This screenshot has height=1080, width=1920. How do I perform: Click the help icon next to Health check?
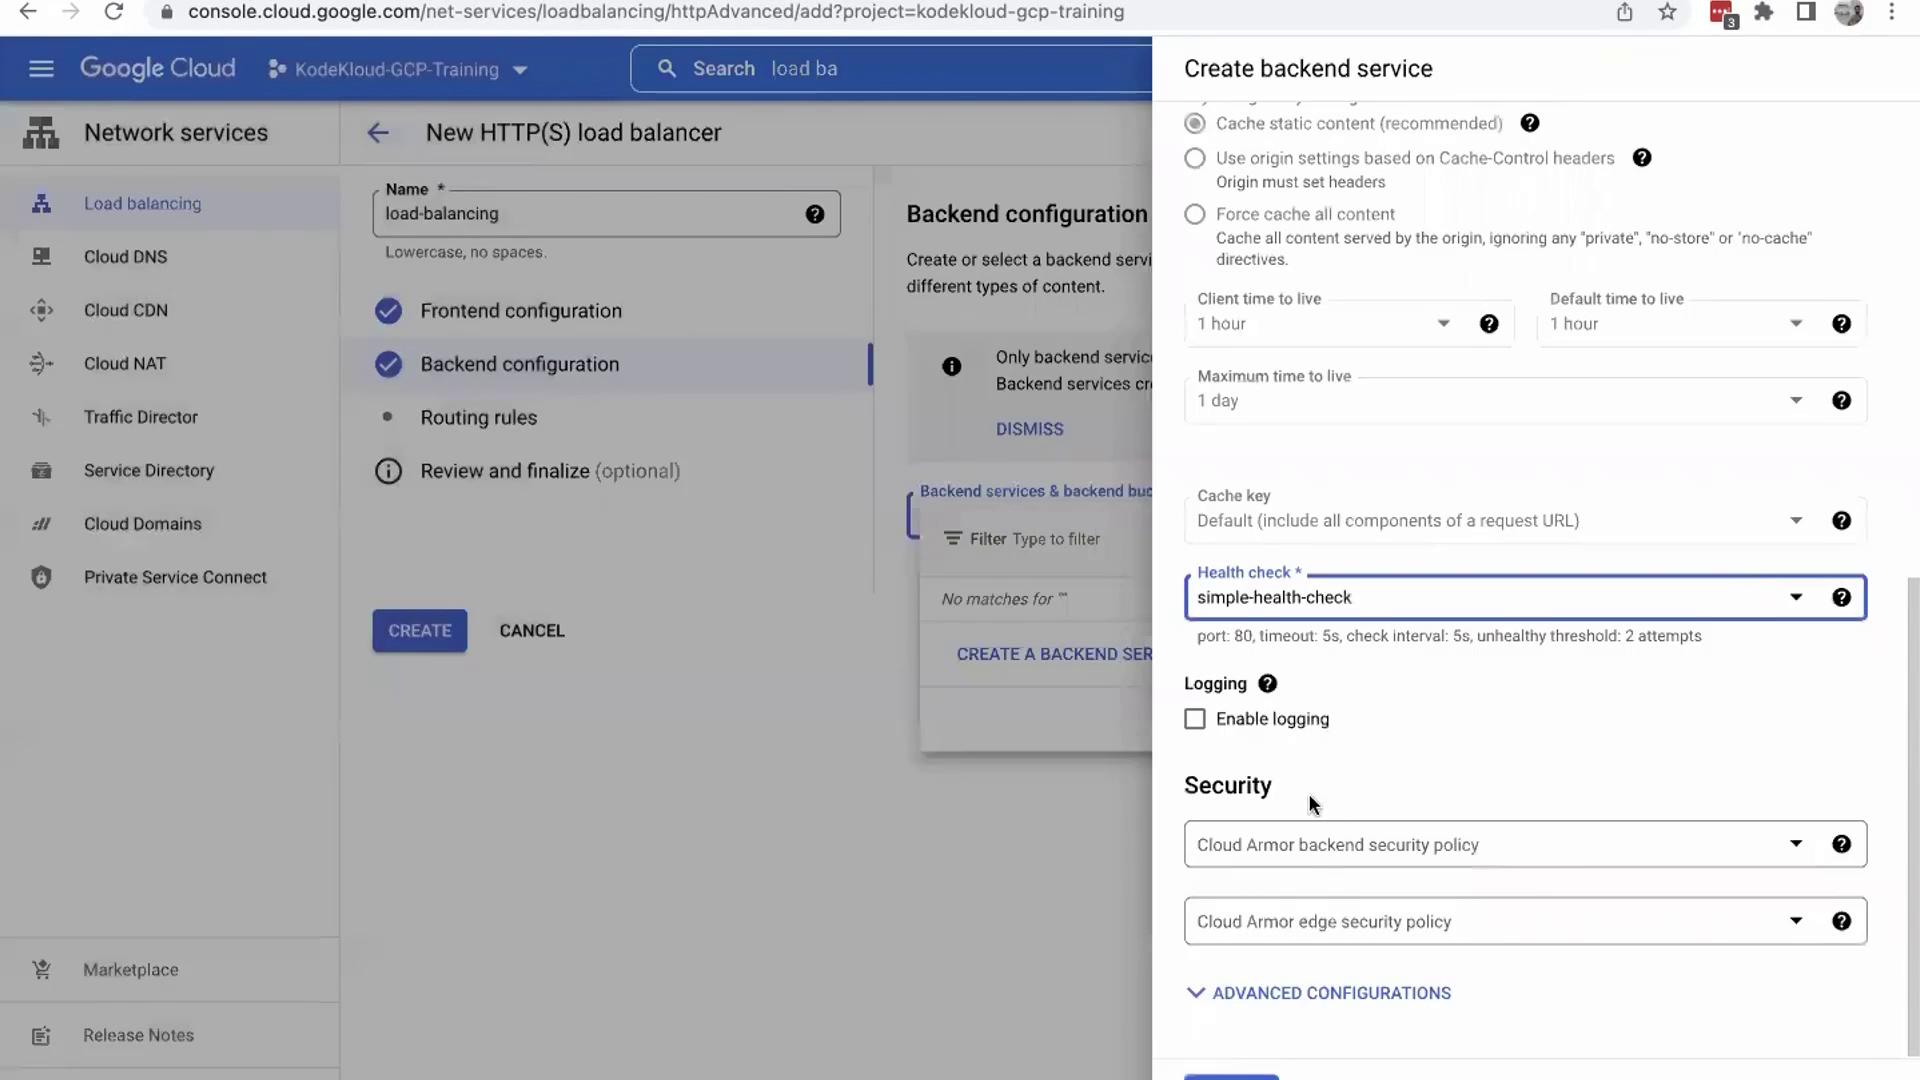click(1841, 597)
